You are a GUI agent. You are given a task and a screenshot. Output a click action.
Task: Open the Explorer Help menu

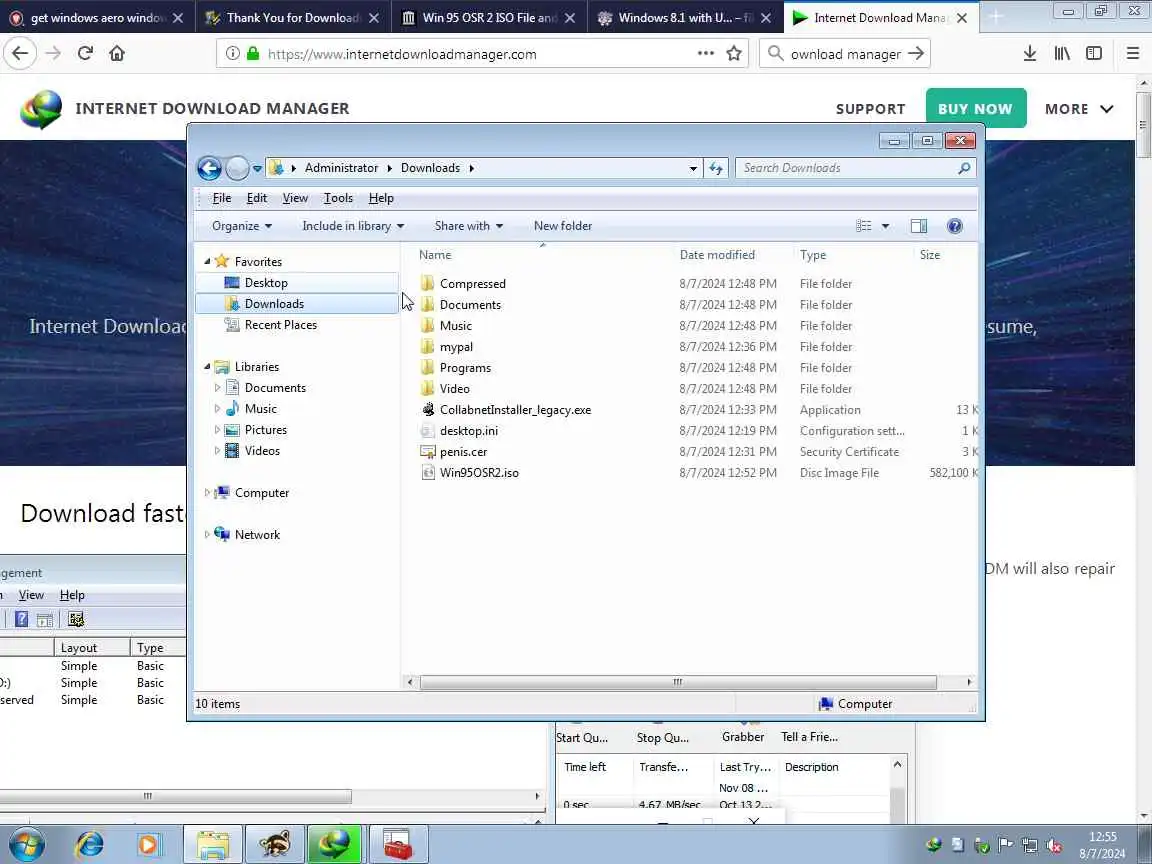point(381,198)
